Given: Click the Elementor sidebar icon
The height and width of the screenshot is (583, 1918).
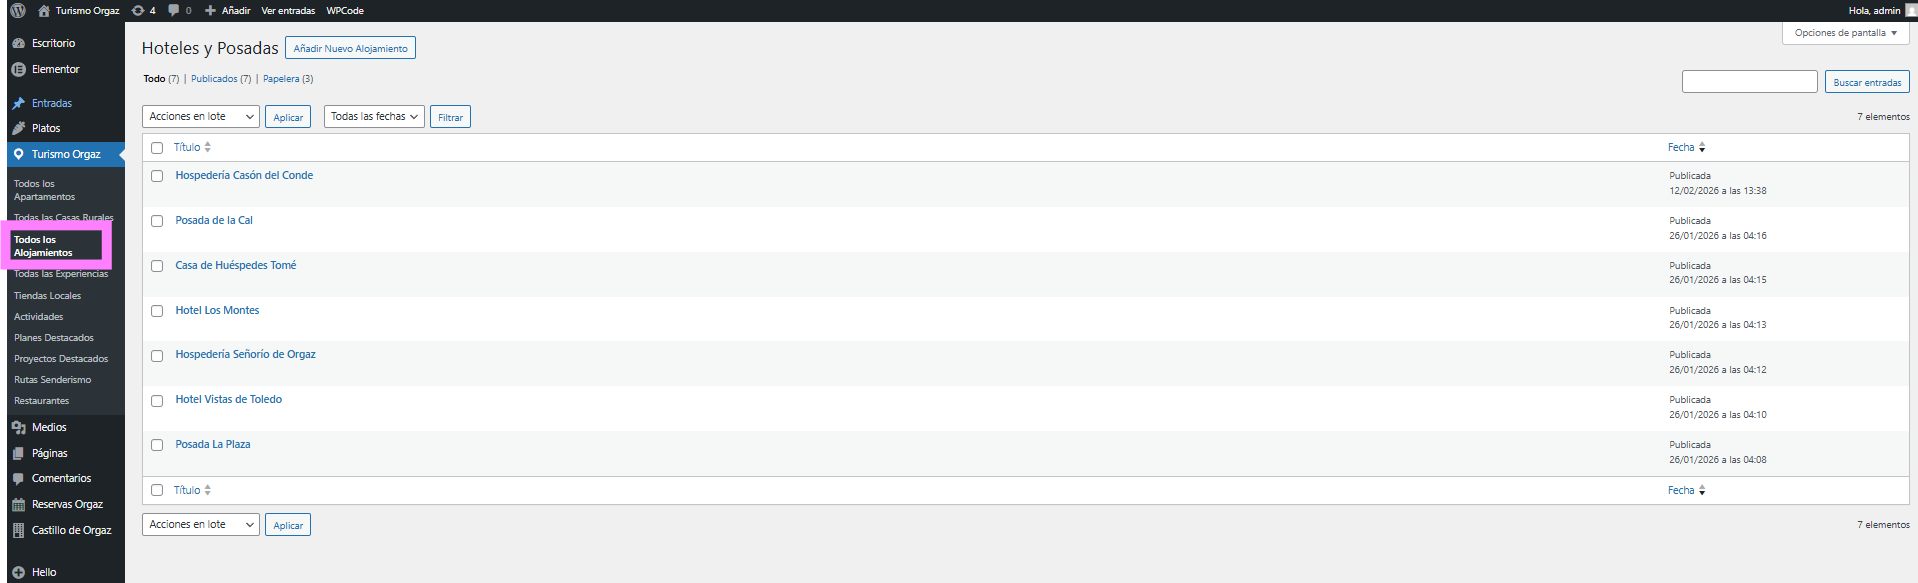Looking at the screenshot, I should point(18,70).
